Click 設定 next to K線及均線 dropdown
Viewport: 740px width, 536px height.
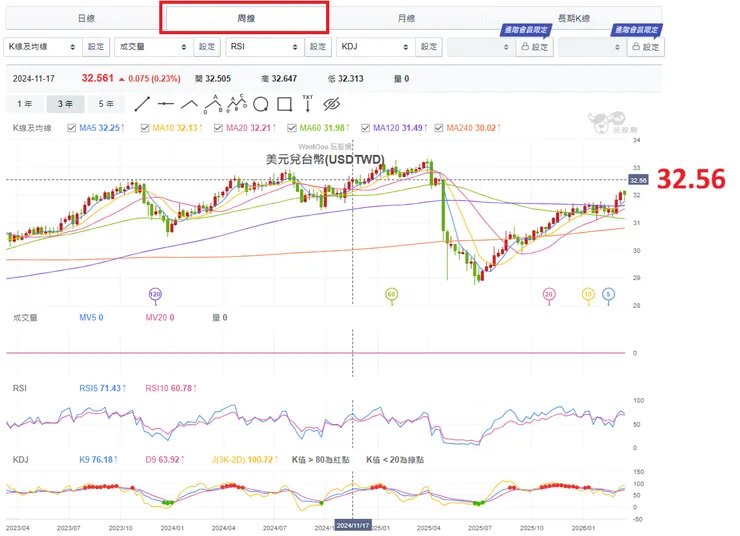(96, 47)
